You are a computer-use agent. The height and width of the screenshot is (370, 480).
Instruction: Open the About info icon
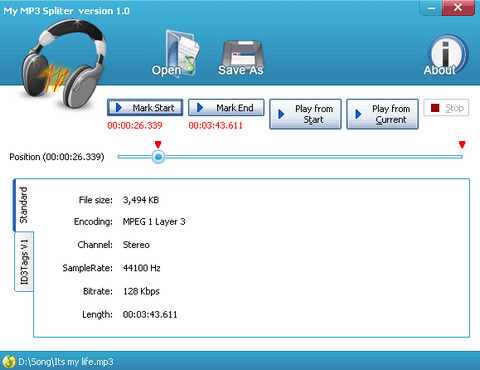coord(446,56)
